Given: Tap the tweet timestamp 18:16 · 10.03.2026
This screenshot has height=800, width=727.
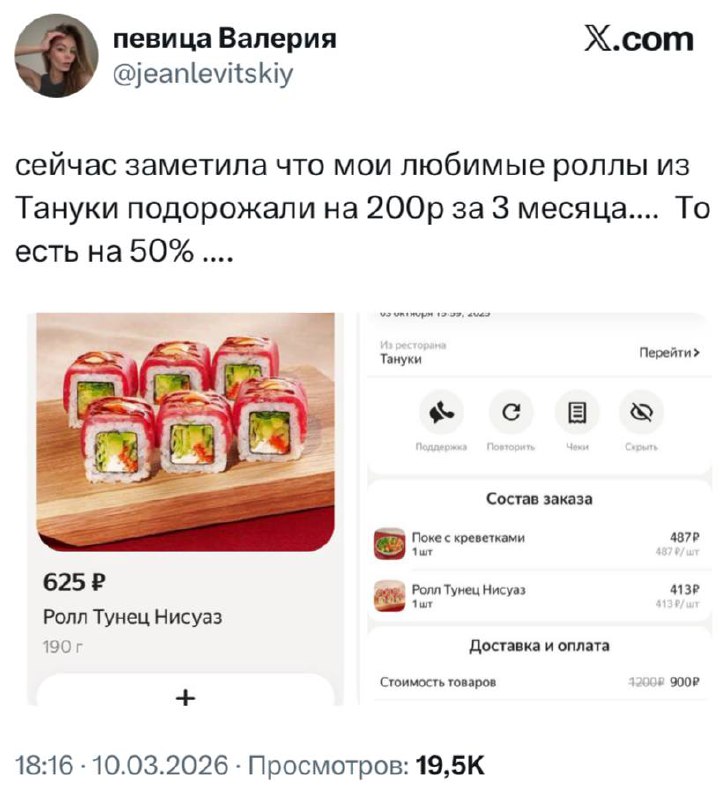Looking at the screenshot, I should [x=122, y=765].
